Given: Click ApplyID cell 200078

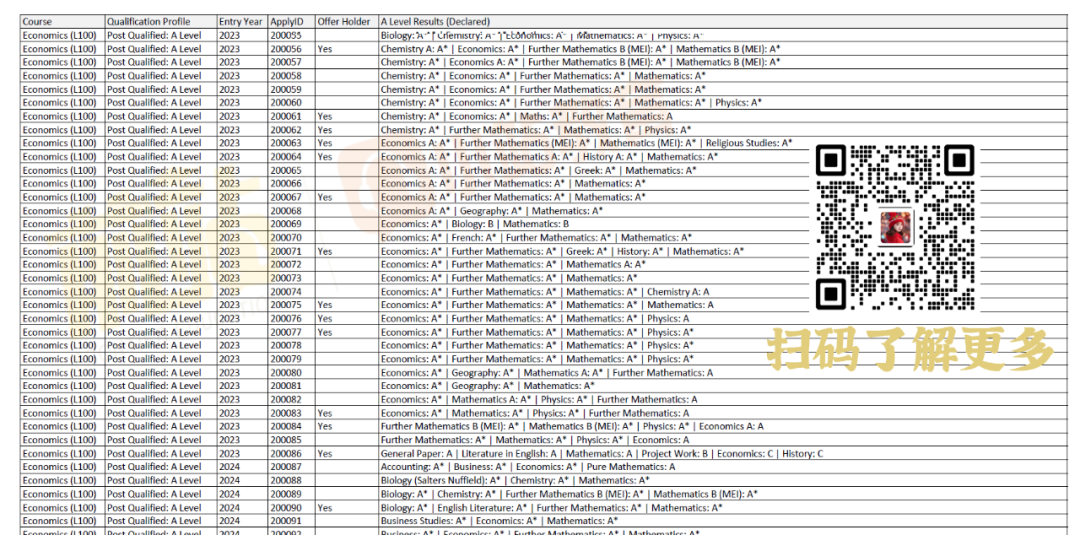Looking at the screenshot, I should pyautogui.click(x=291, y=346).
